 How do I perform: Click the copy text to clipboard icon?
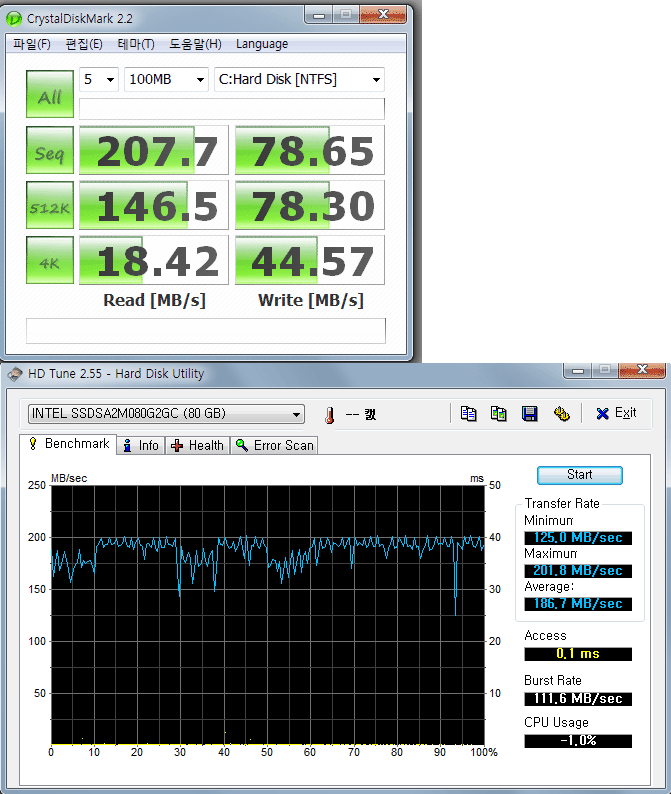pyautogui.click(x=468, y=414)
